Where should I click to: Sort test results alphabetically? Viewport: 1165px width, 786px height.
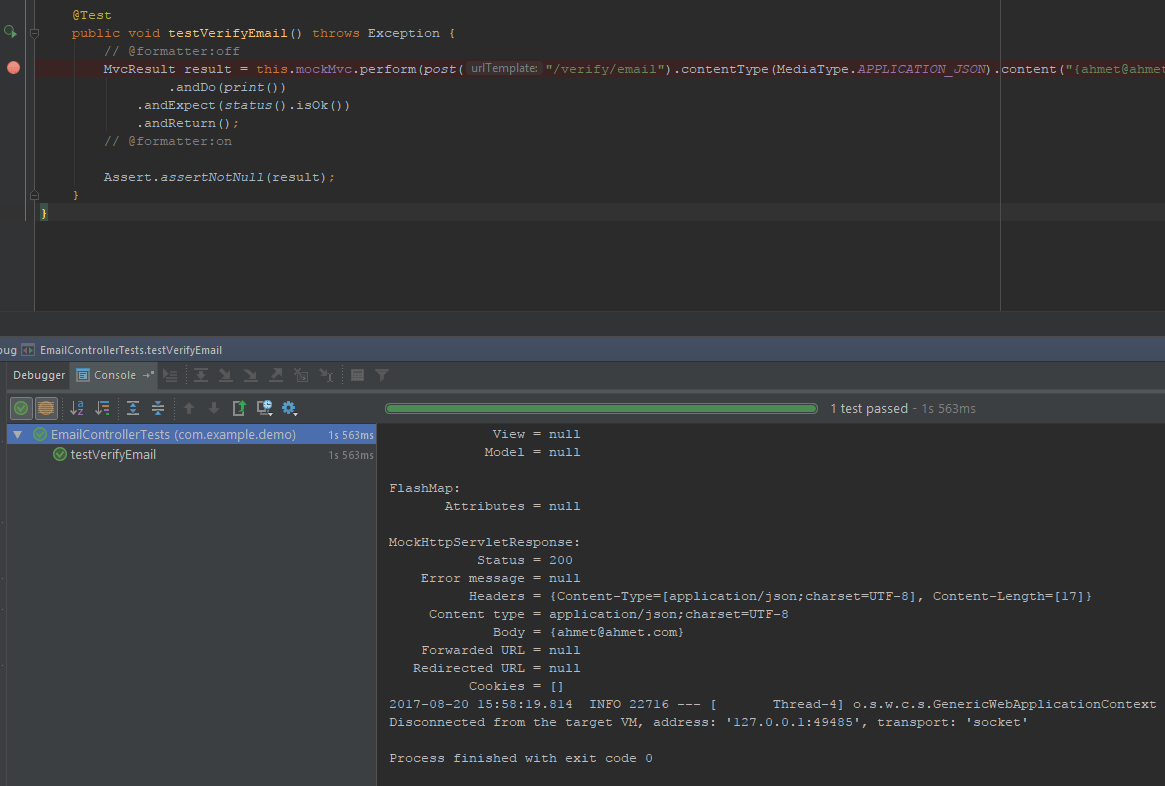pos(77,408)
